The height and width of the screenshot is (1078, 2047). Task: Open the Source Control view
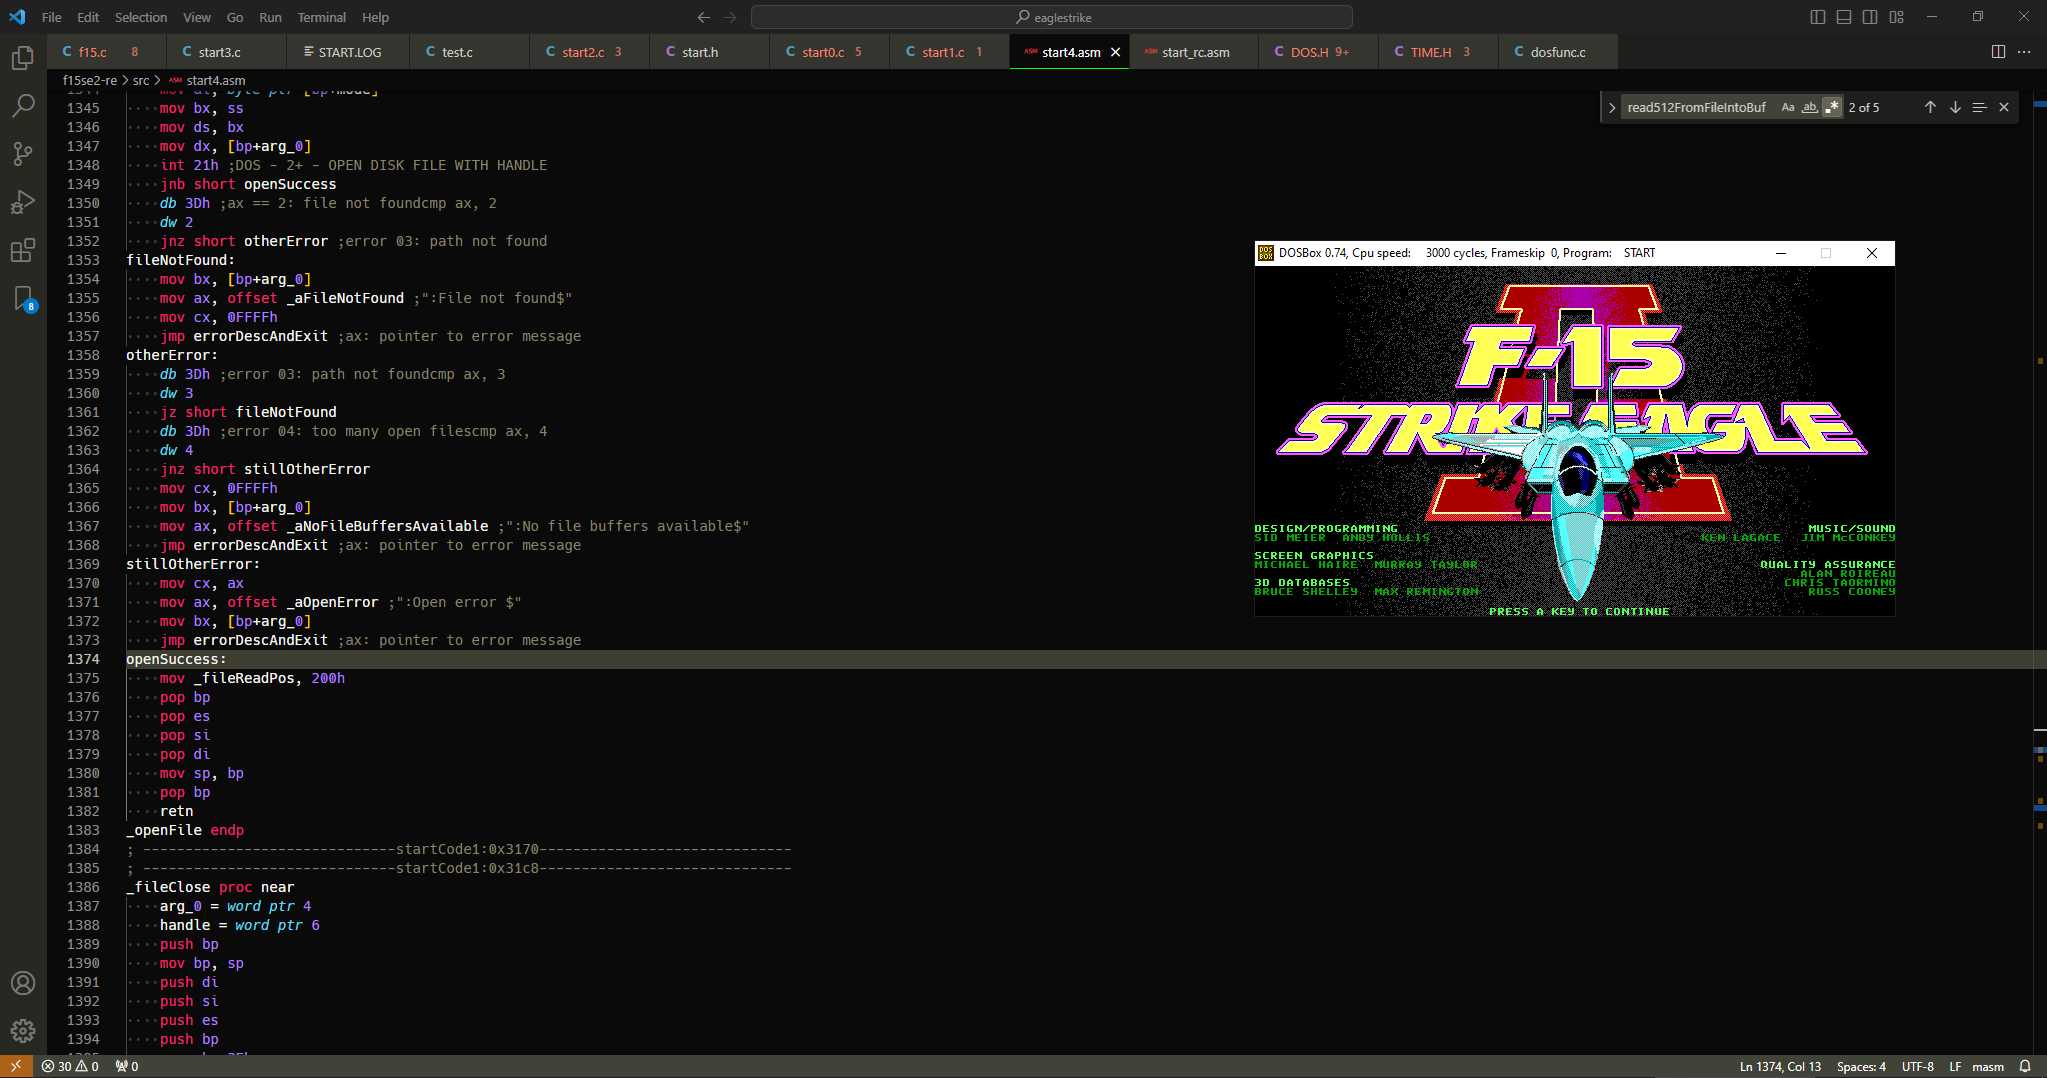pos(23,154)
